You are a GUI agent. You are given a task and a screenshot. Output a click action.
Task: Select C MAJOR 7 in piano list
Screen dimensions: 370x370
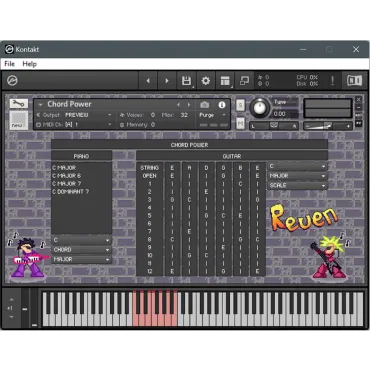click(x=67, y=184)
